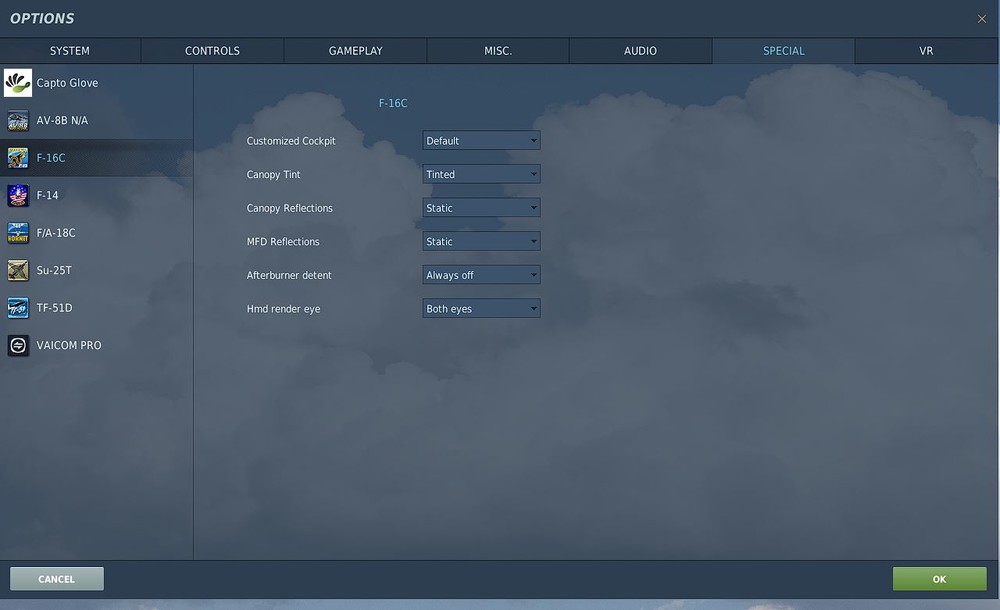Click the Canopy Tint label

[273, 174]
